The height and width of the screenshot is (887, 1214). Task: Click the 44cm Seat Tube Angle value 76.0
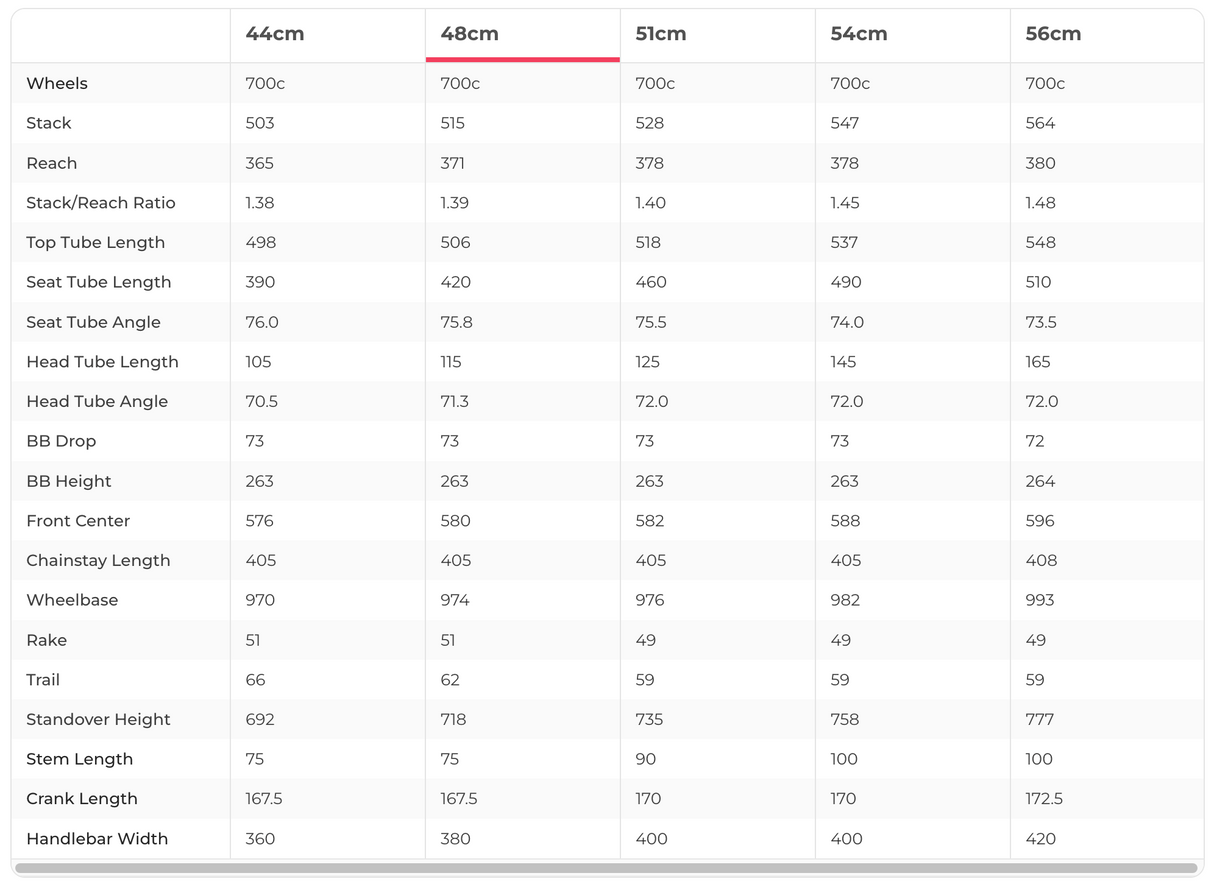[262, 322]
